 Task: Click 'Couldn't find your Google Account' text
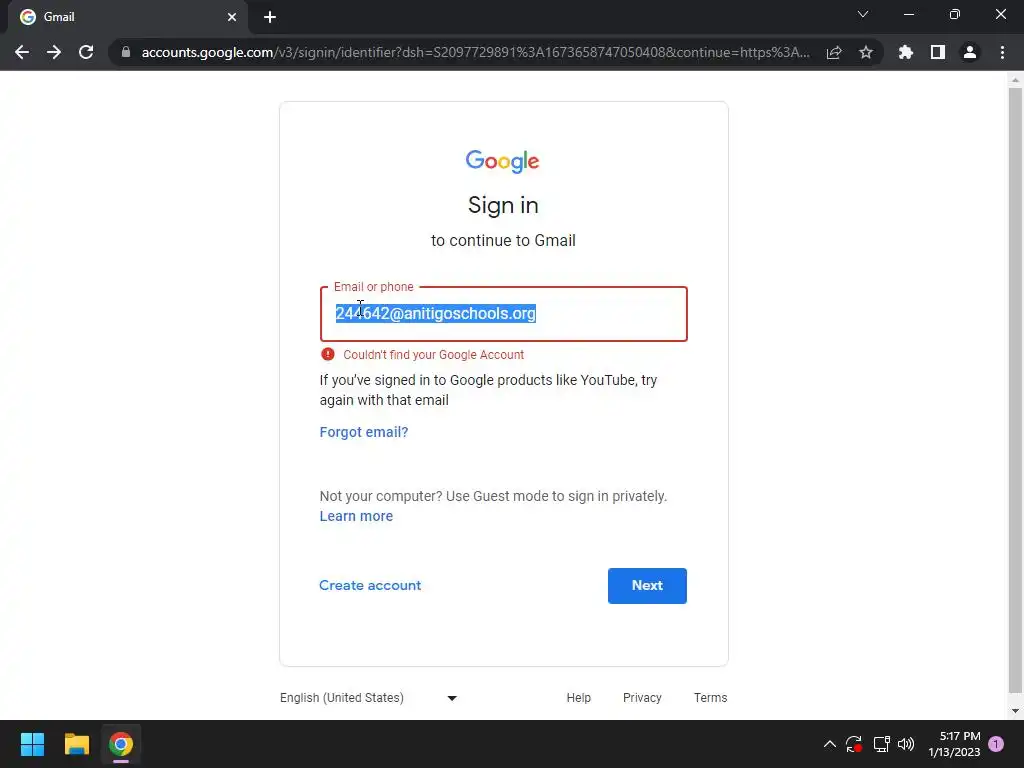(434, 355)
